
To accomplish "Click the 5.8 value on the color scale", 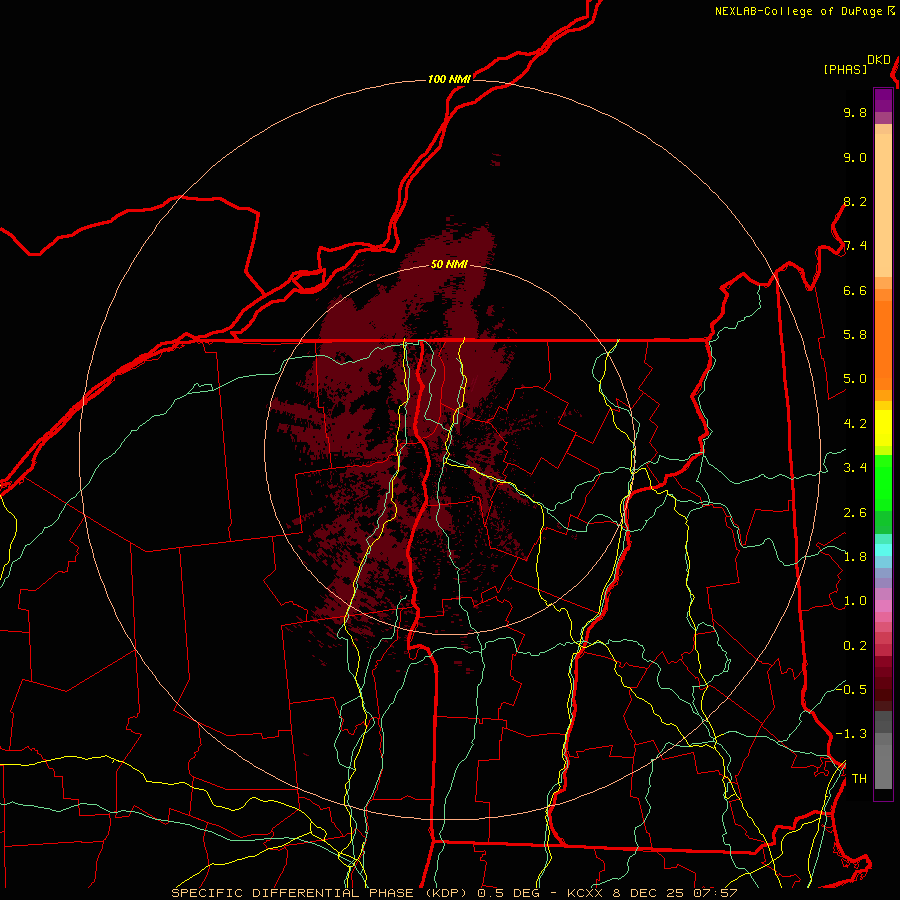I will [855, 335].
